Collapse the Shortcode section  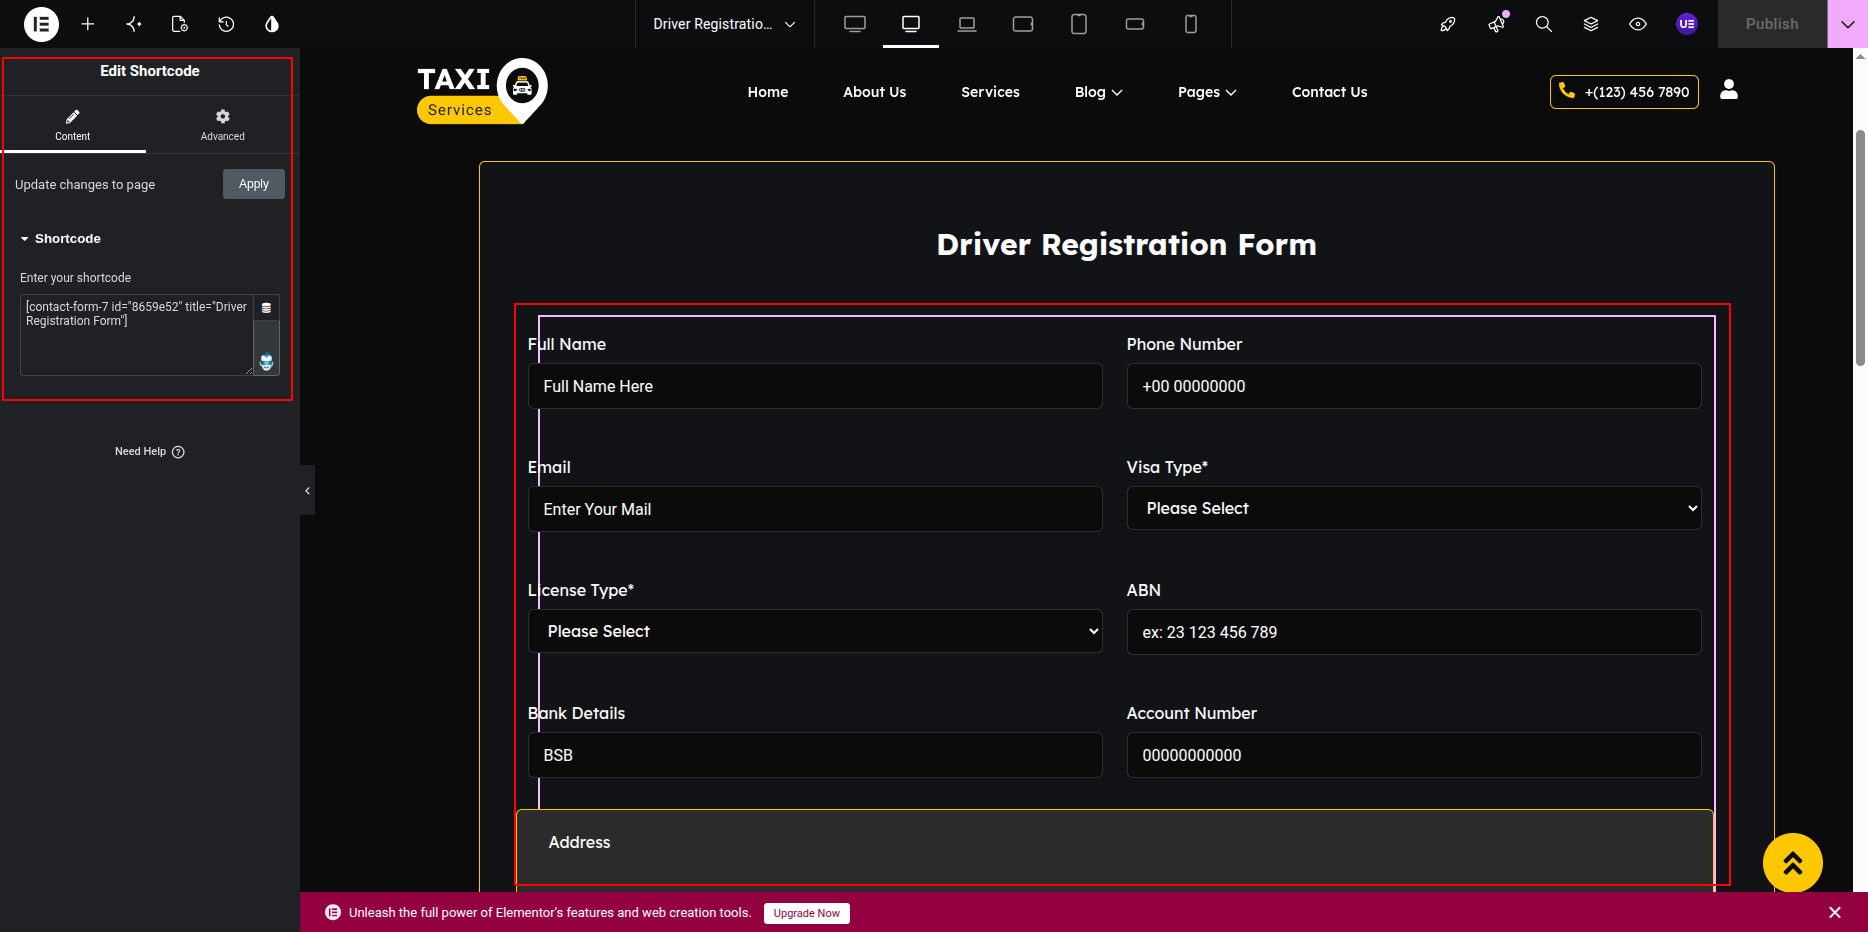(60, 239)
